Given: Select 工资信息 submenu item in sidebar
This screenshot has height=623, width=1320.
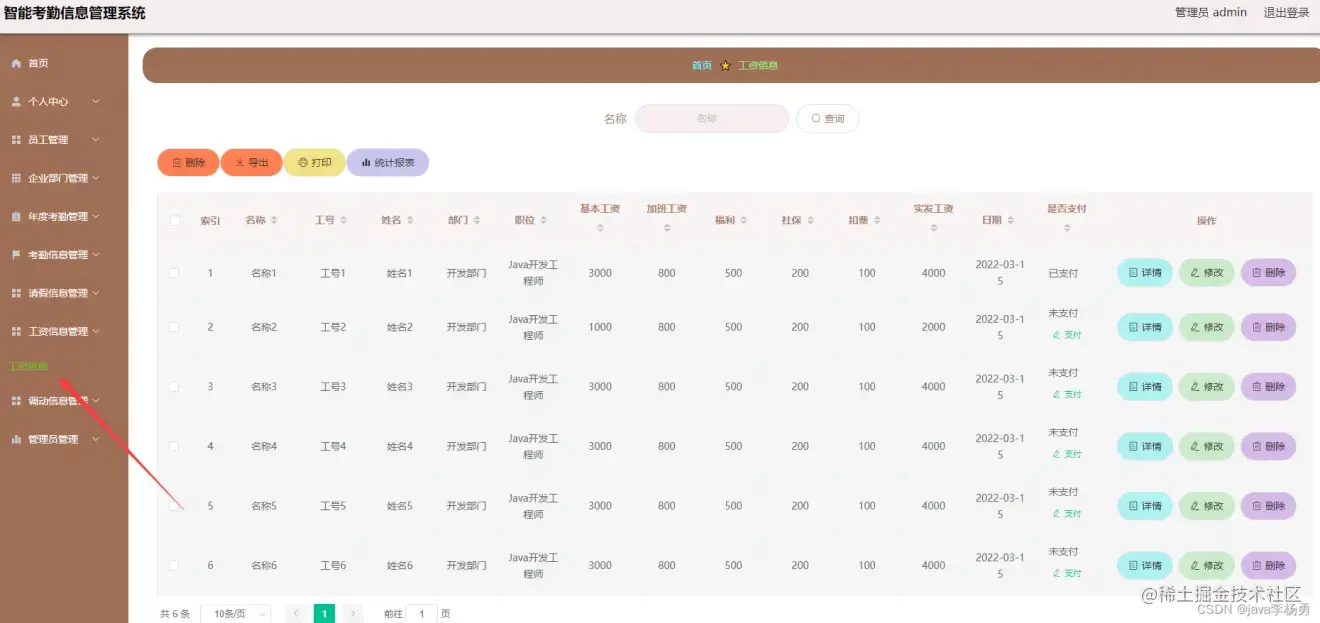Looking at the screenshot, I should (x=28, y=366).
